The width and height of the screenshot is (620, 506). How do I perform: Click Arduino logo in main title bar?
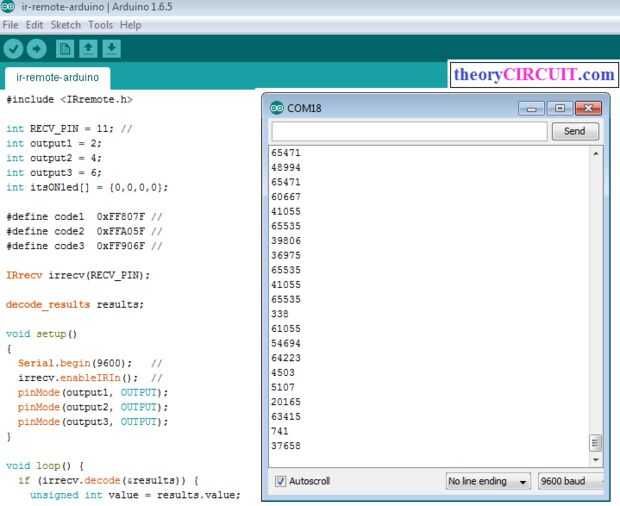[9, 8]
